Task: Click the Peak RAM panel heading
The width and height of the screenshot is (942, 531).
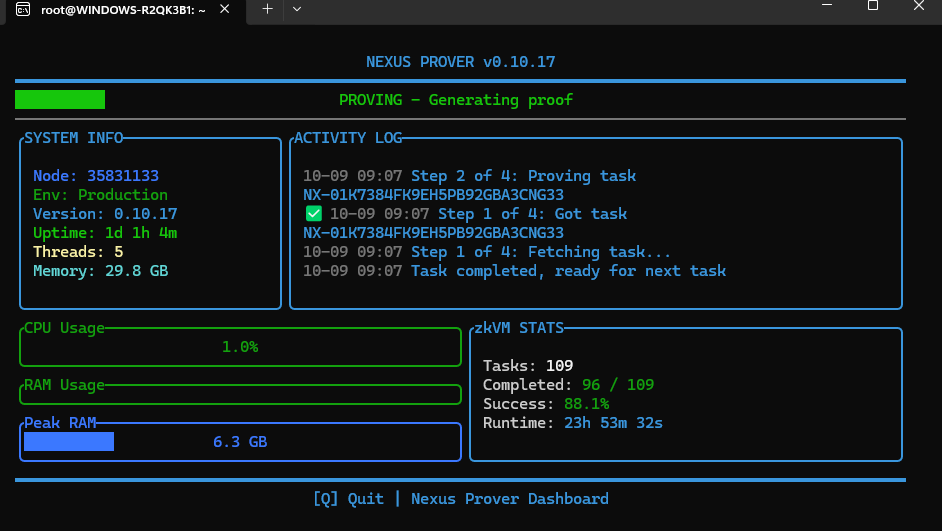Action: click(60, 423)
